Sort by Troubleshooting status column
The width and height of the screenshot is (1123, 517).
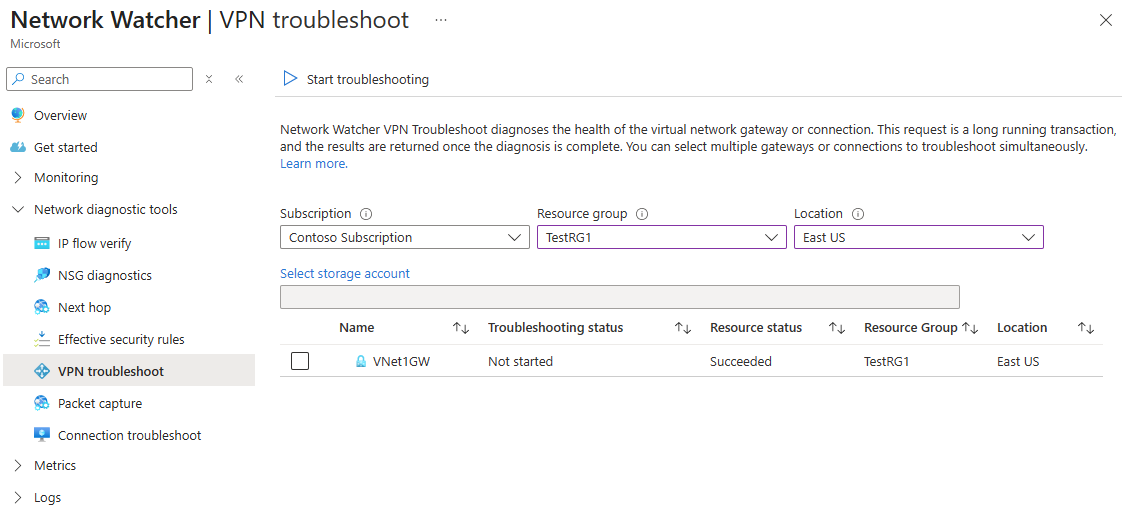[683, 328]
